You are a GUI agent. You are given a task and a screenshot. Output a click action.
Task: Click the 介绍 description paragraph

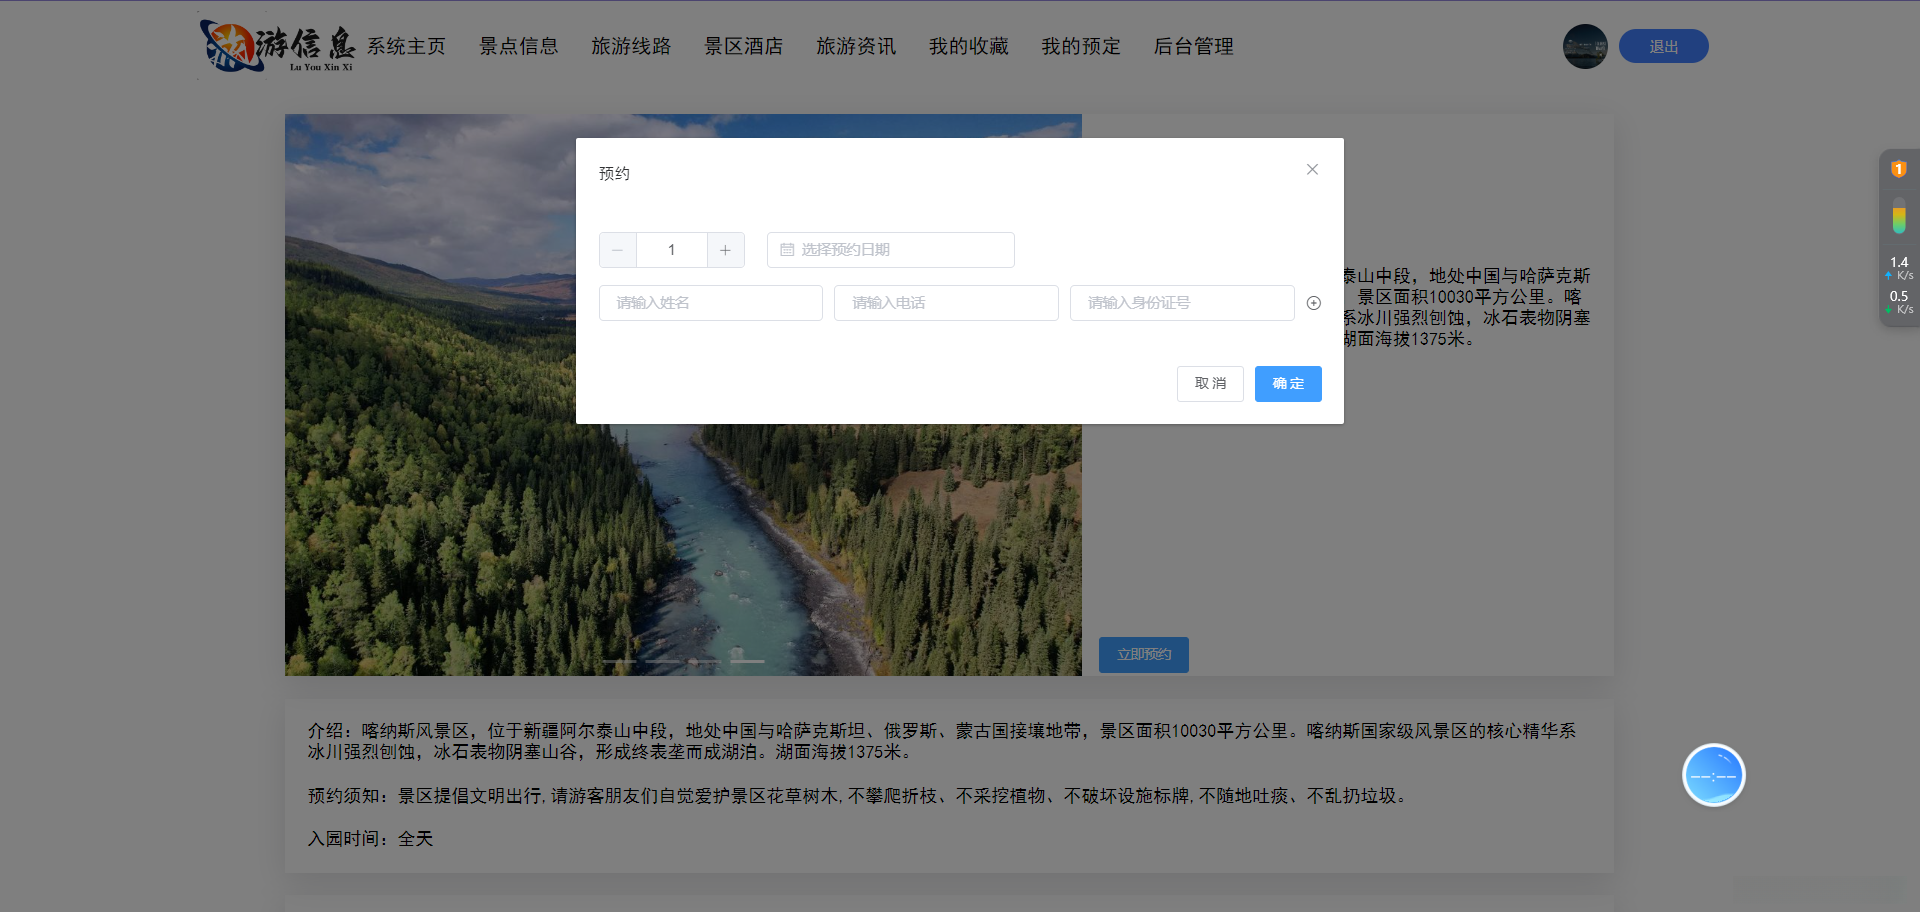(x=942, y=741)
